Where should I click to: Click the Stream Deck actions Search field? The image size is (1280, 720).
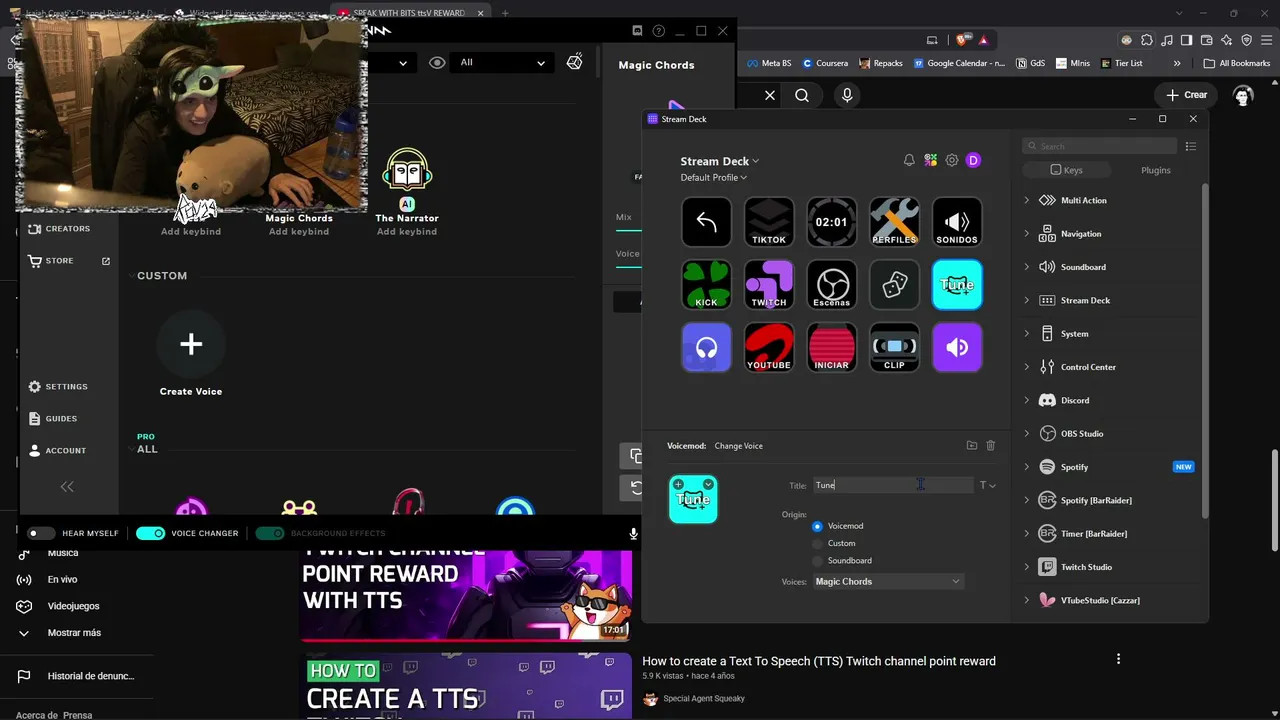1099,146
